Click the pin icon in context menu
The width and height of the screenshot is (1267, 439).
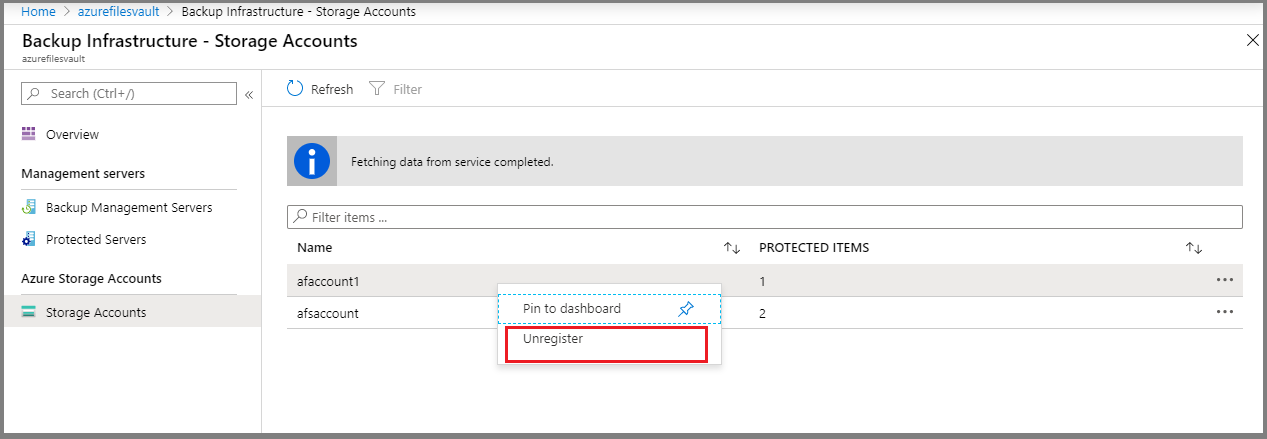point(685,309)
